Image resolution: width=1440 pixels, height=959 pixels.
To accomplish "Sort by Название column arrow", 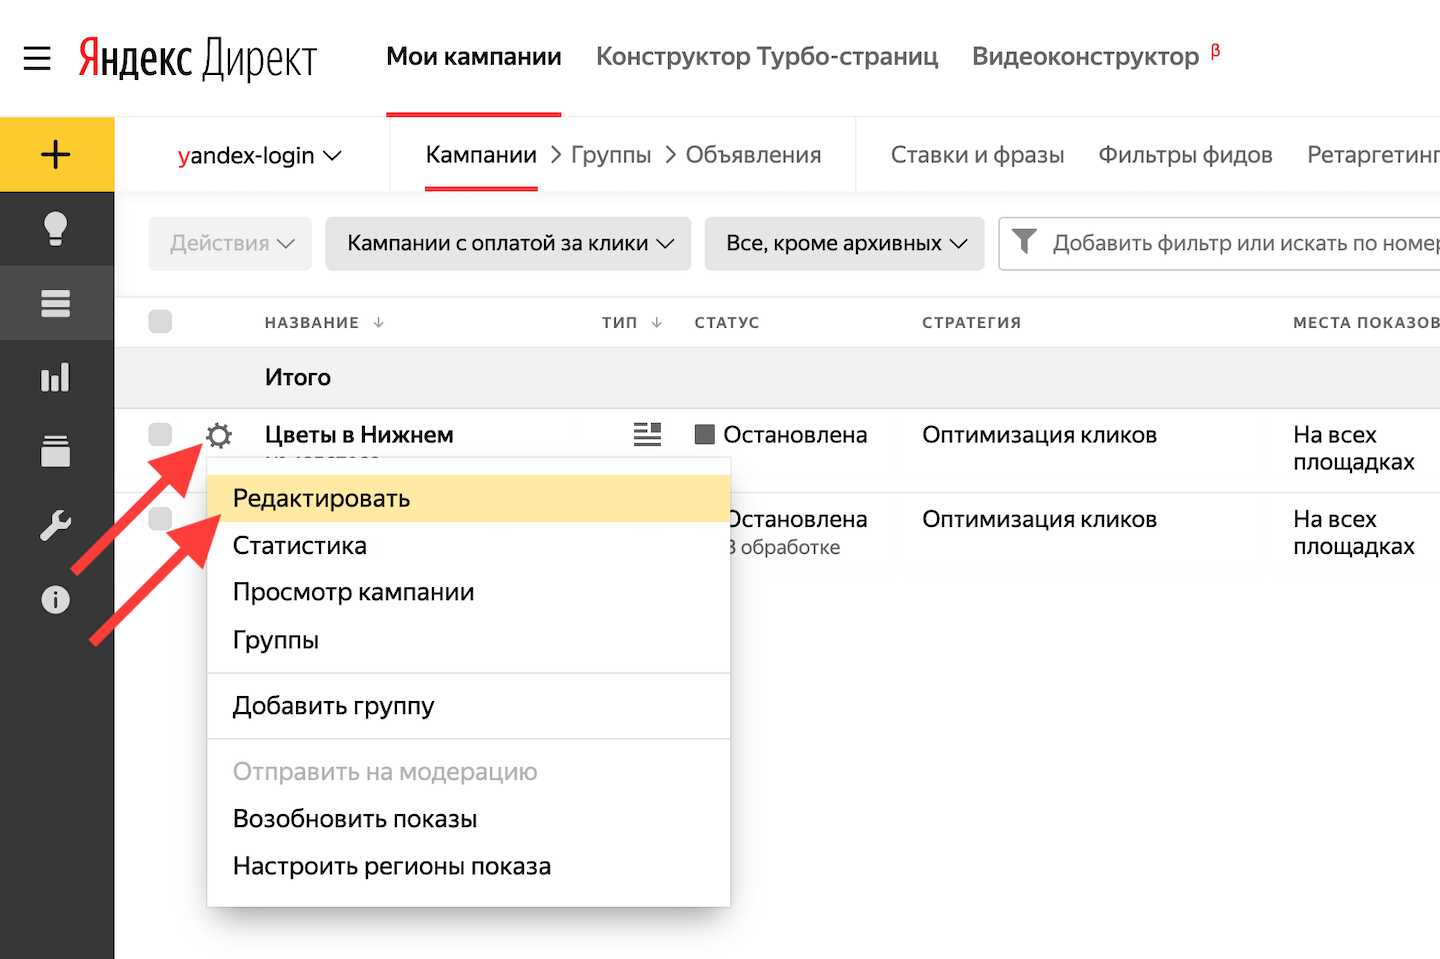I will point(378,322).
